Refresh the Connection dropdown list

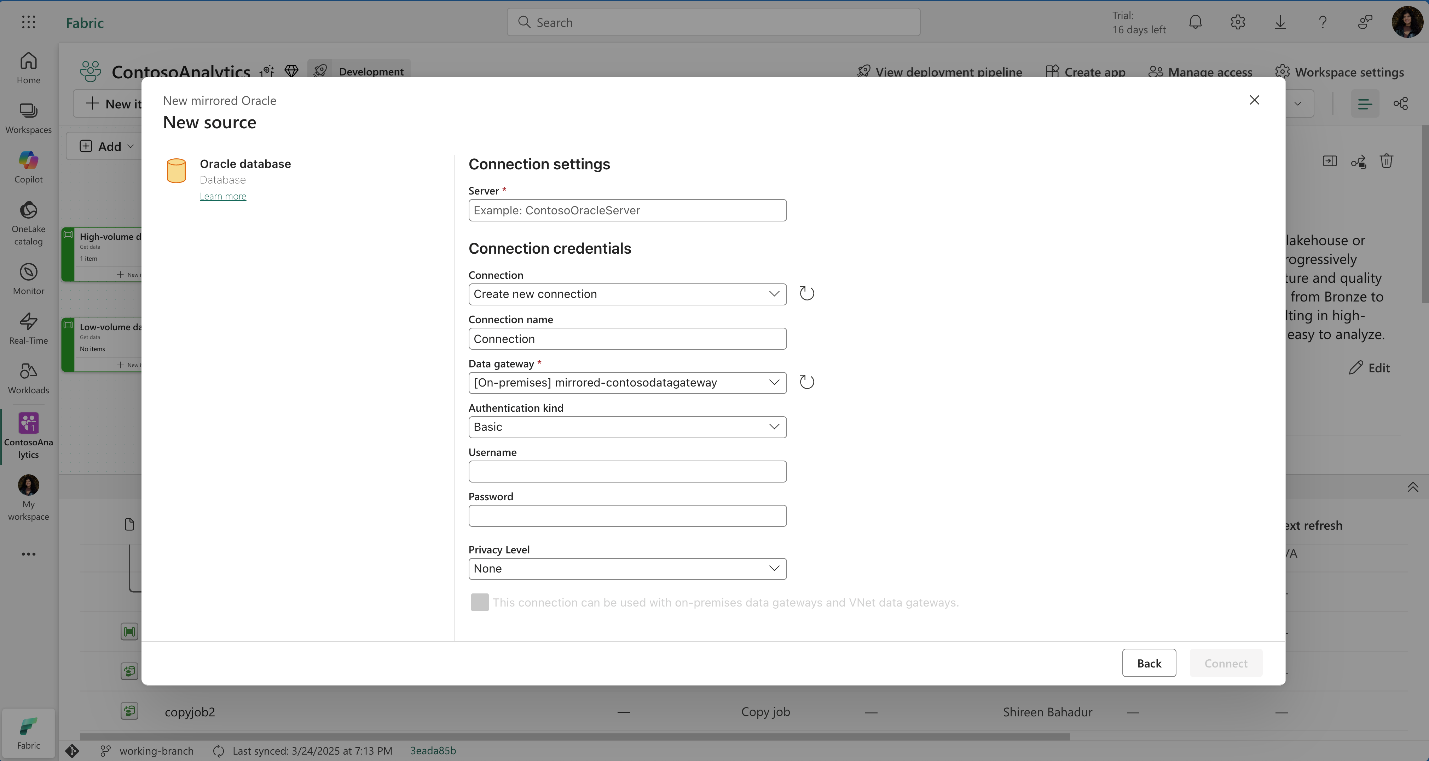point(807,293)
